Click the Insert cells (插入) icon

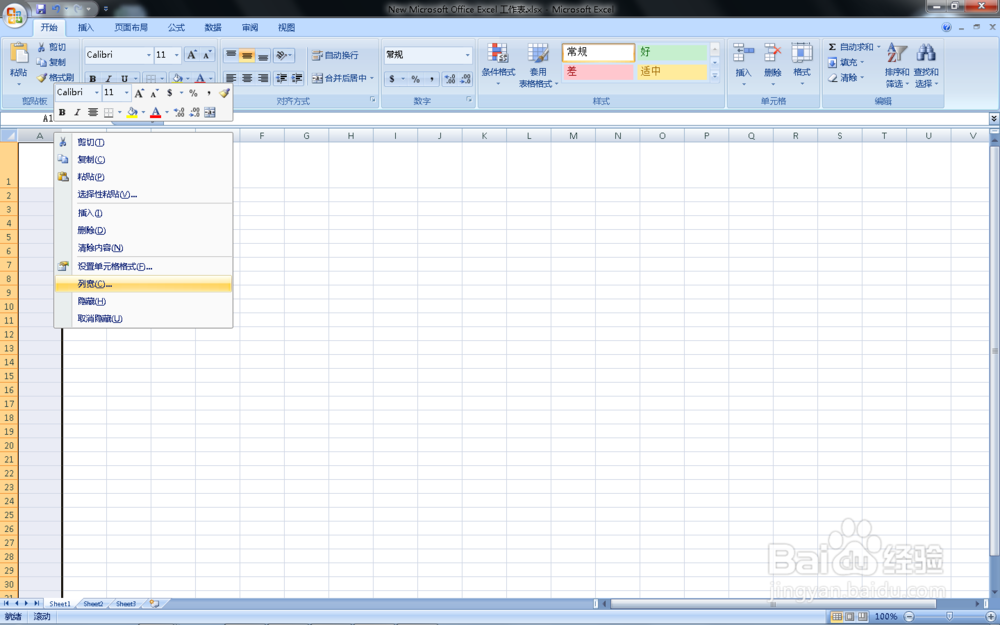[x=743, y=54]
